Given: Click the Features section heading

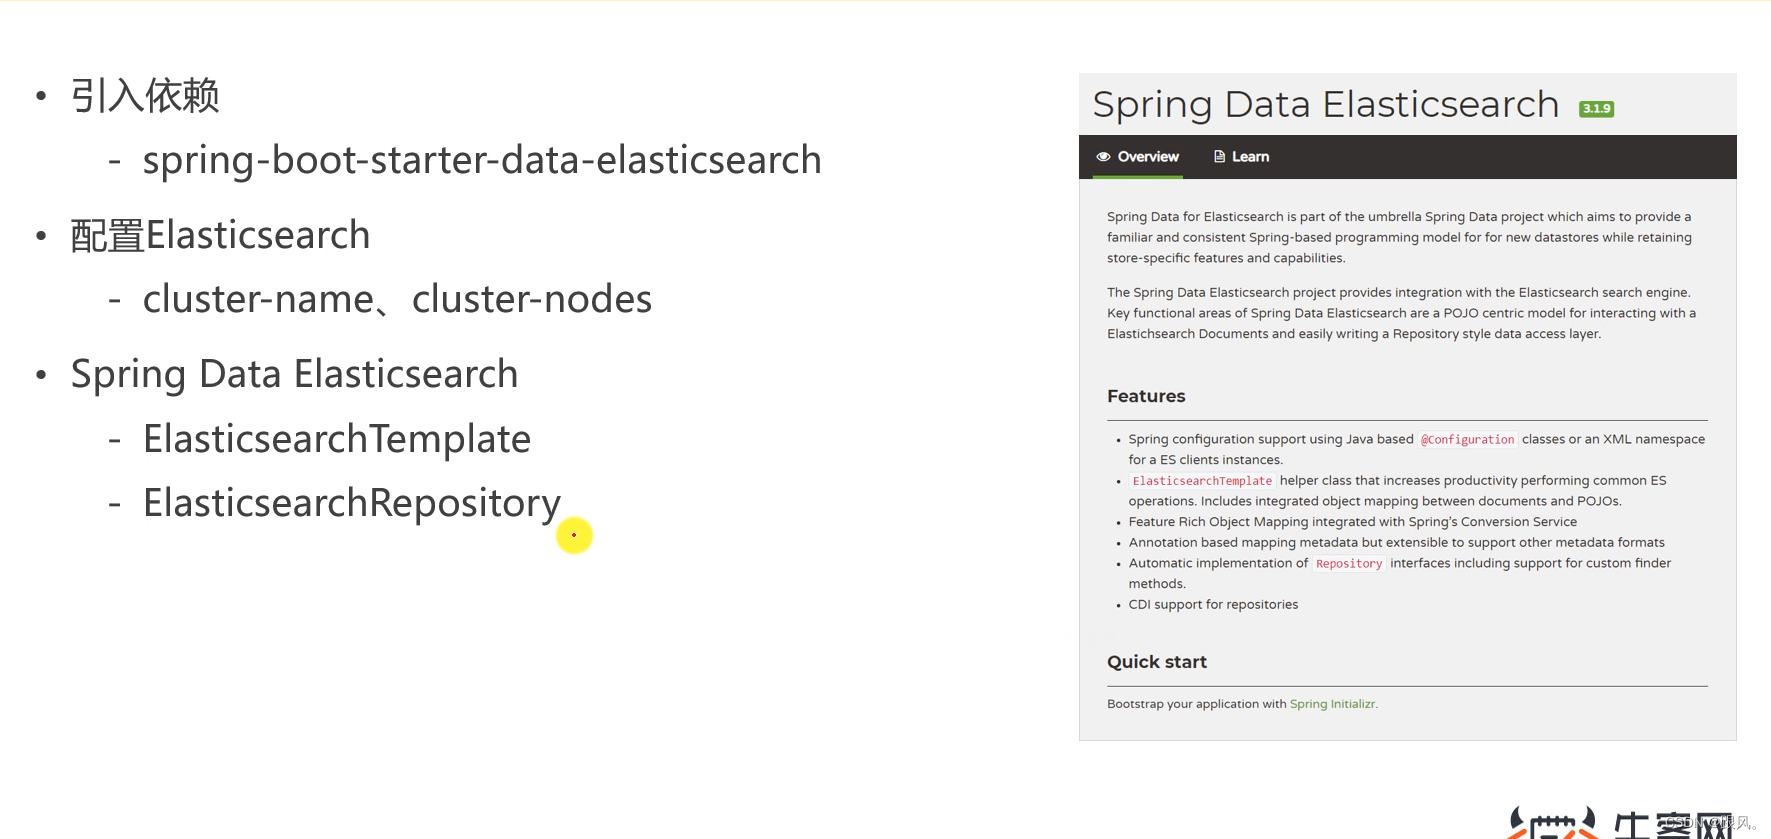Looking at the screenshot, I should click(1146, 396).
